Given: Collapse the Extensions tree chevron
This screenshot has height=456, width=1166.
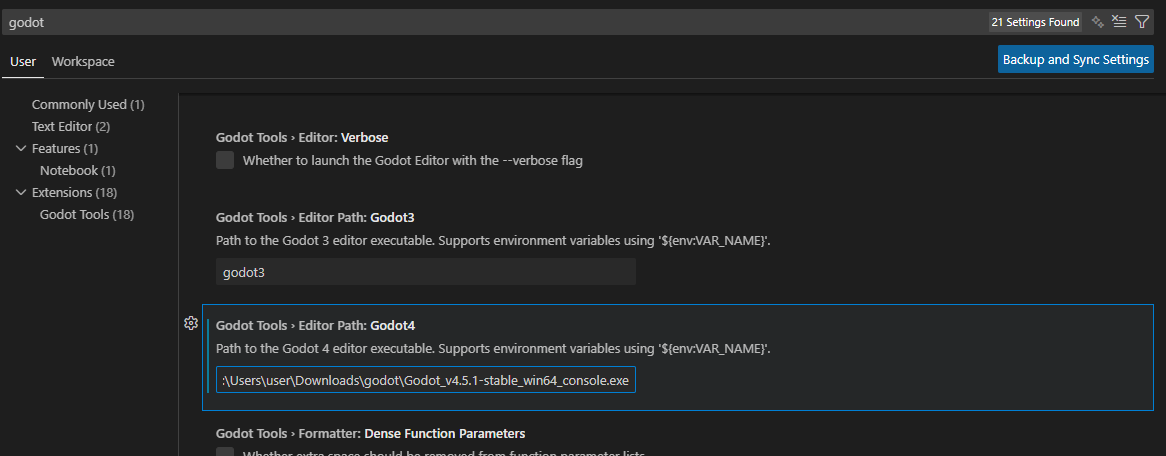Looking at the screenshot, I should tap(22, 193).
